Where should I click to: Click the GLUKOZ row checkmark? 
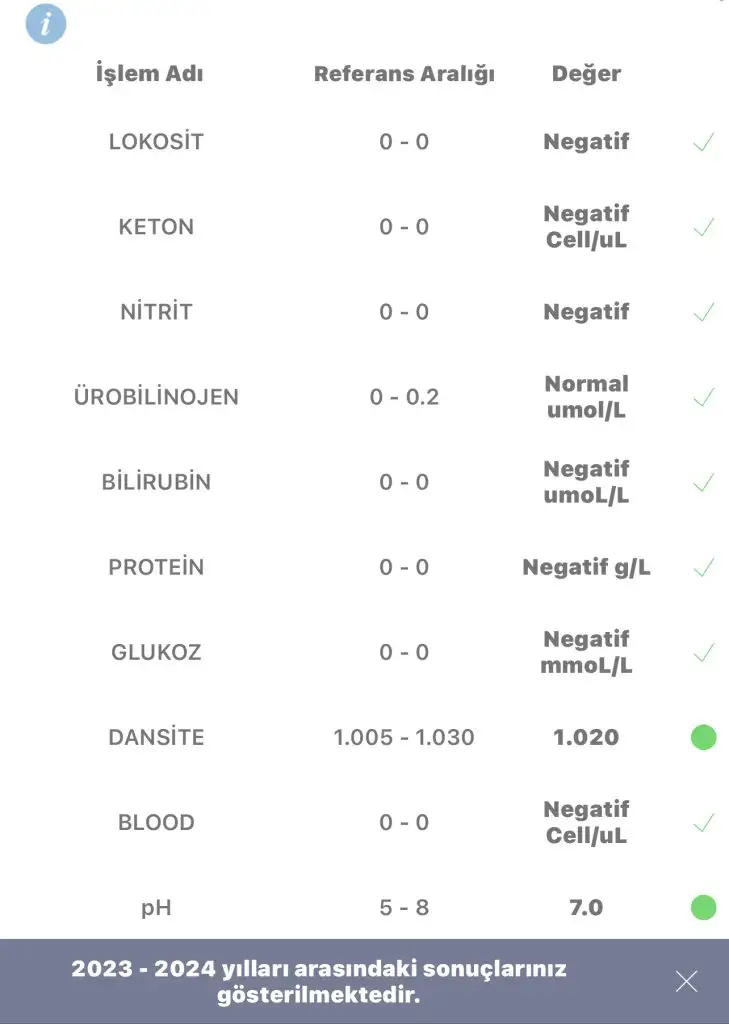(x=704, y=652)
